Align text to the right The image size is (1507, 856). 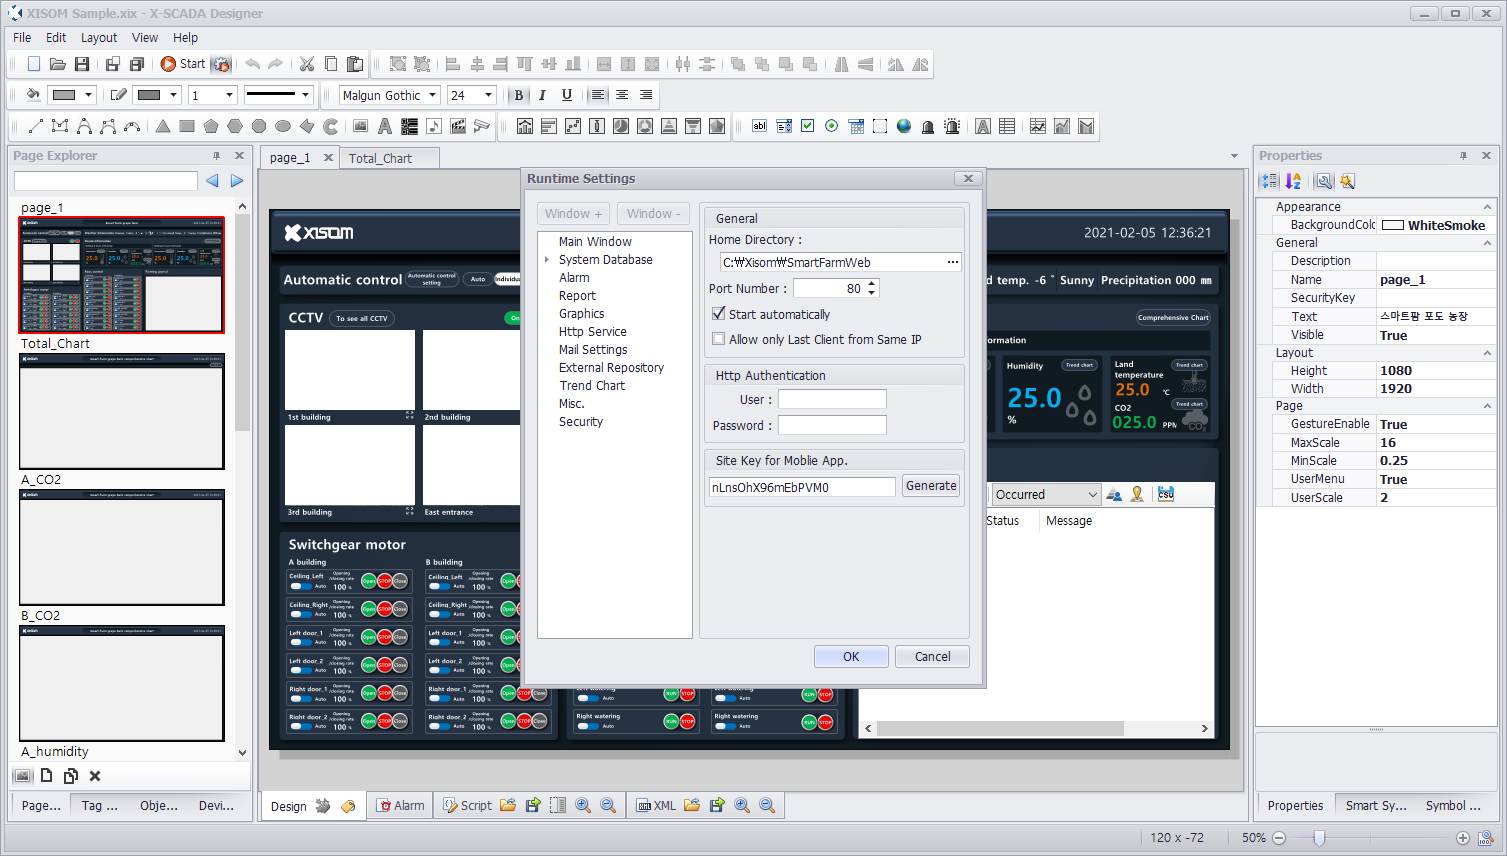point(646,95)
